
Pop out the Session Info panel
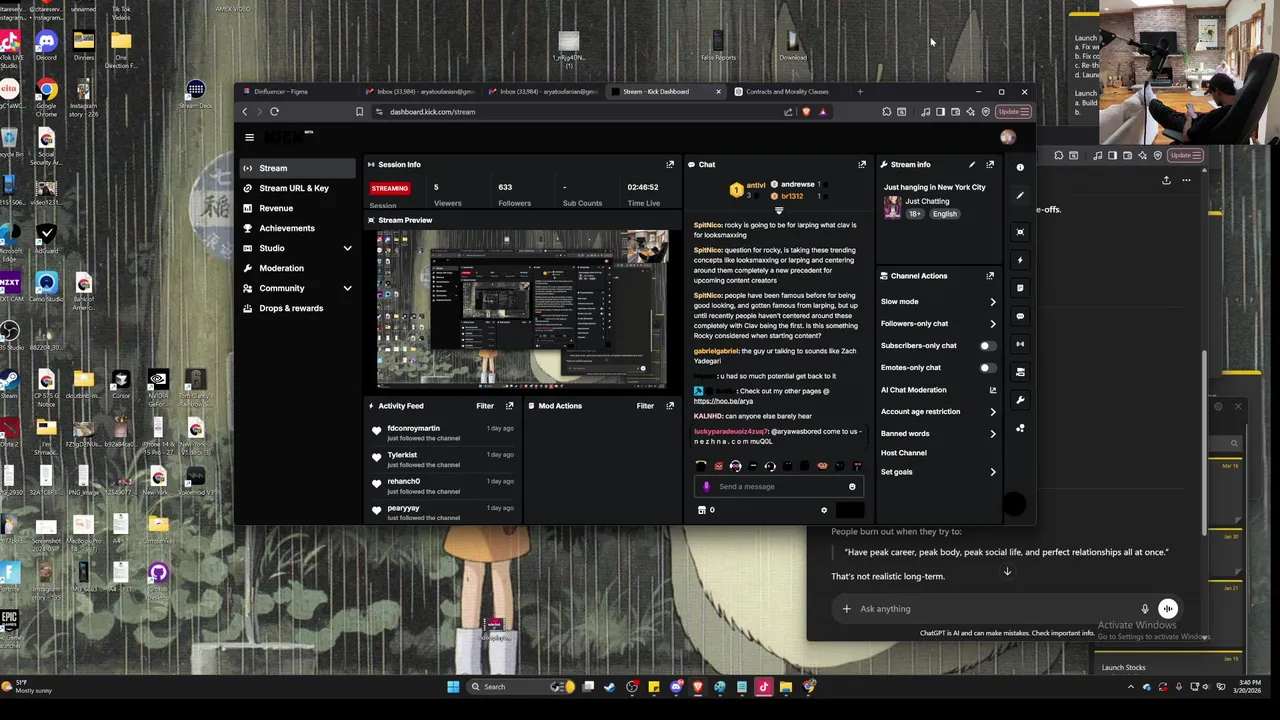(x=670, y=164)
